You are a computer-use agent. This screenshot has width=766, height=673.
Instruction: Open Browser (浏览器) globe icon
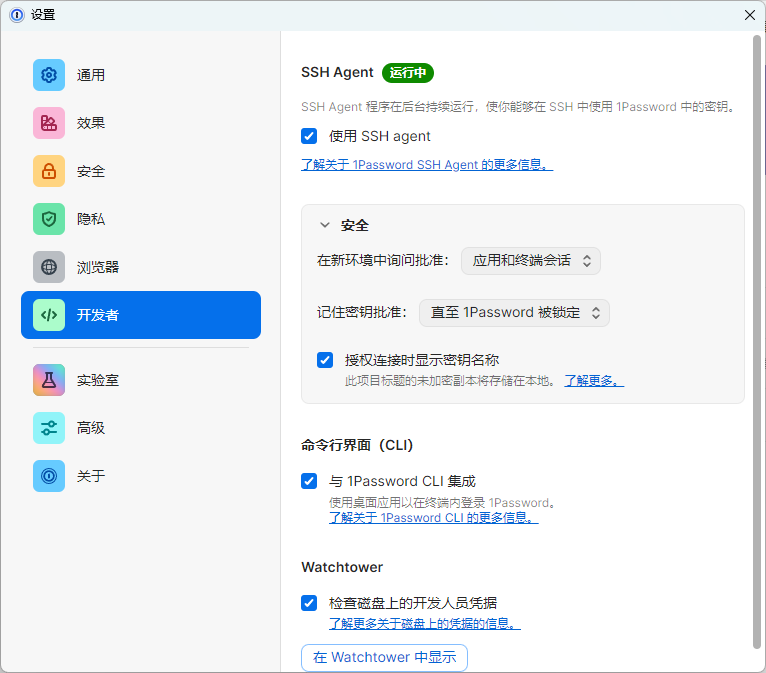coord(49,267)
